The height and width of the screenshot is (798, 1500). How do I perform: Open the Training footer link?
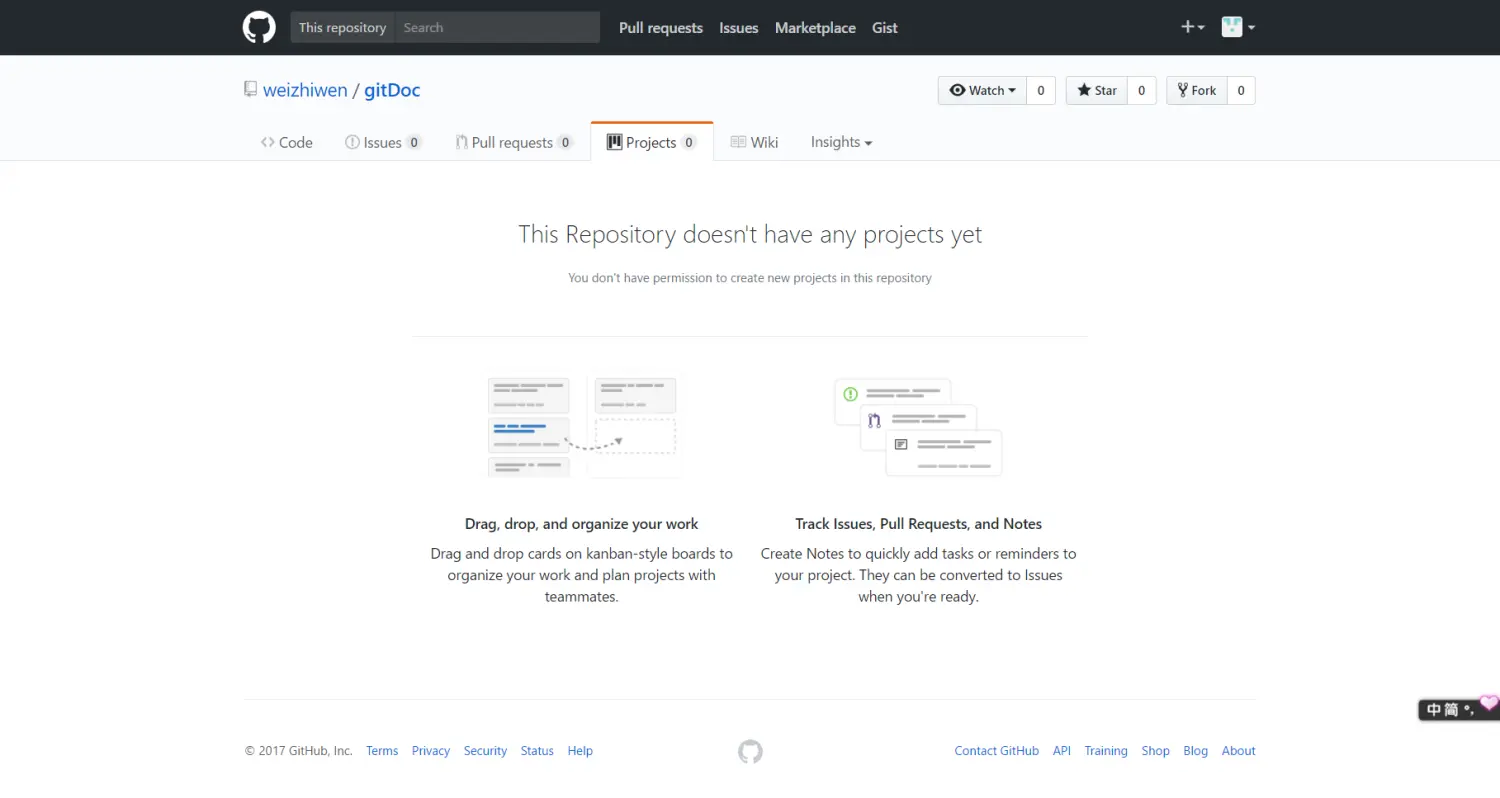1106,751
